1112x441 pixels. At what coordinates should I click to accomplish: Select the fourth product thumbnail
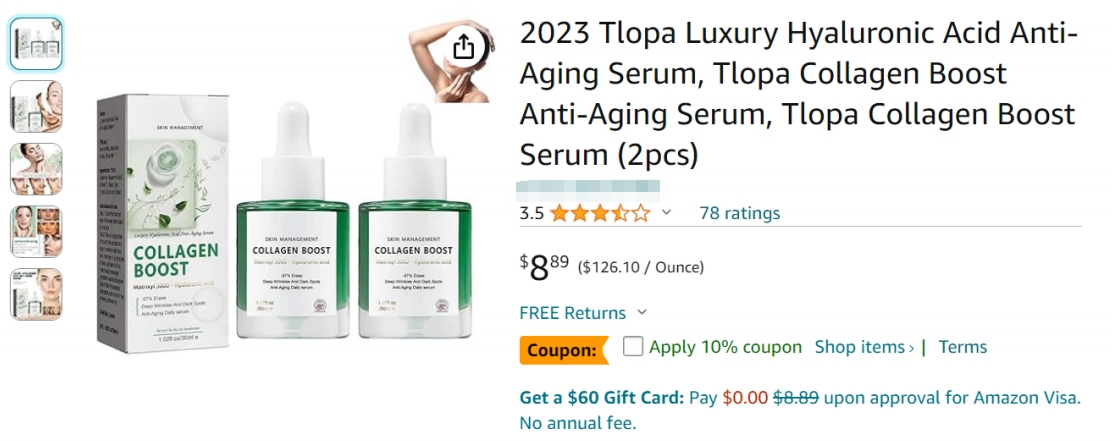pyautogui.click(x=36, y=231)
